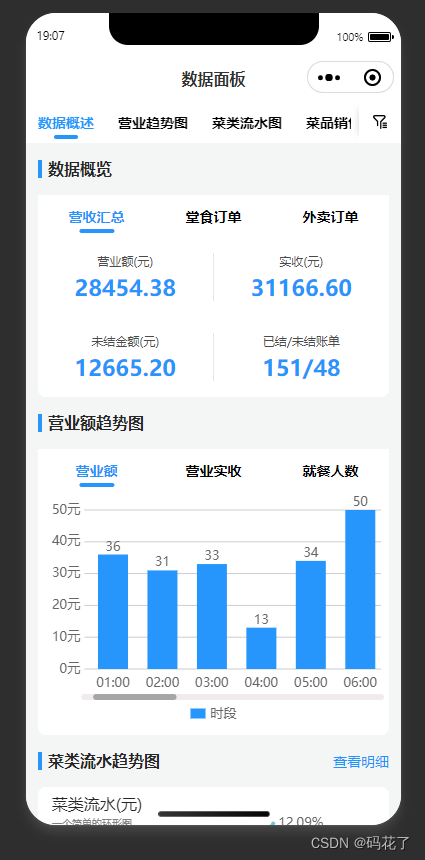Click the 实收(元) label
Screen dimensions: 425x860
pos(302,262)
